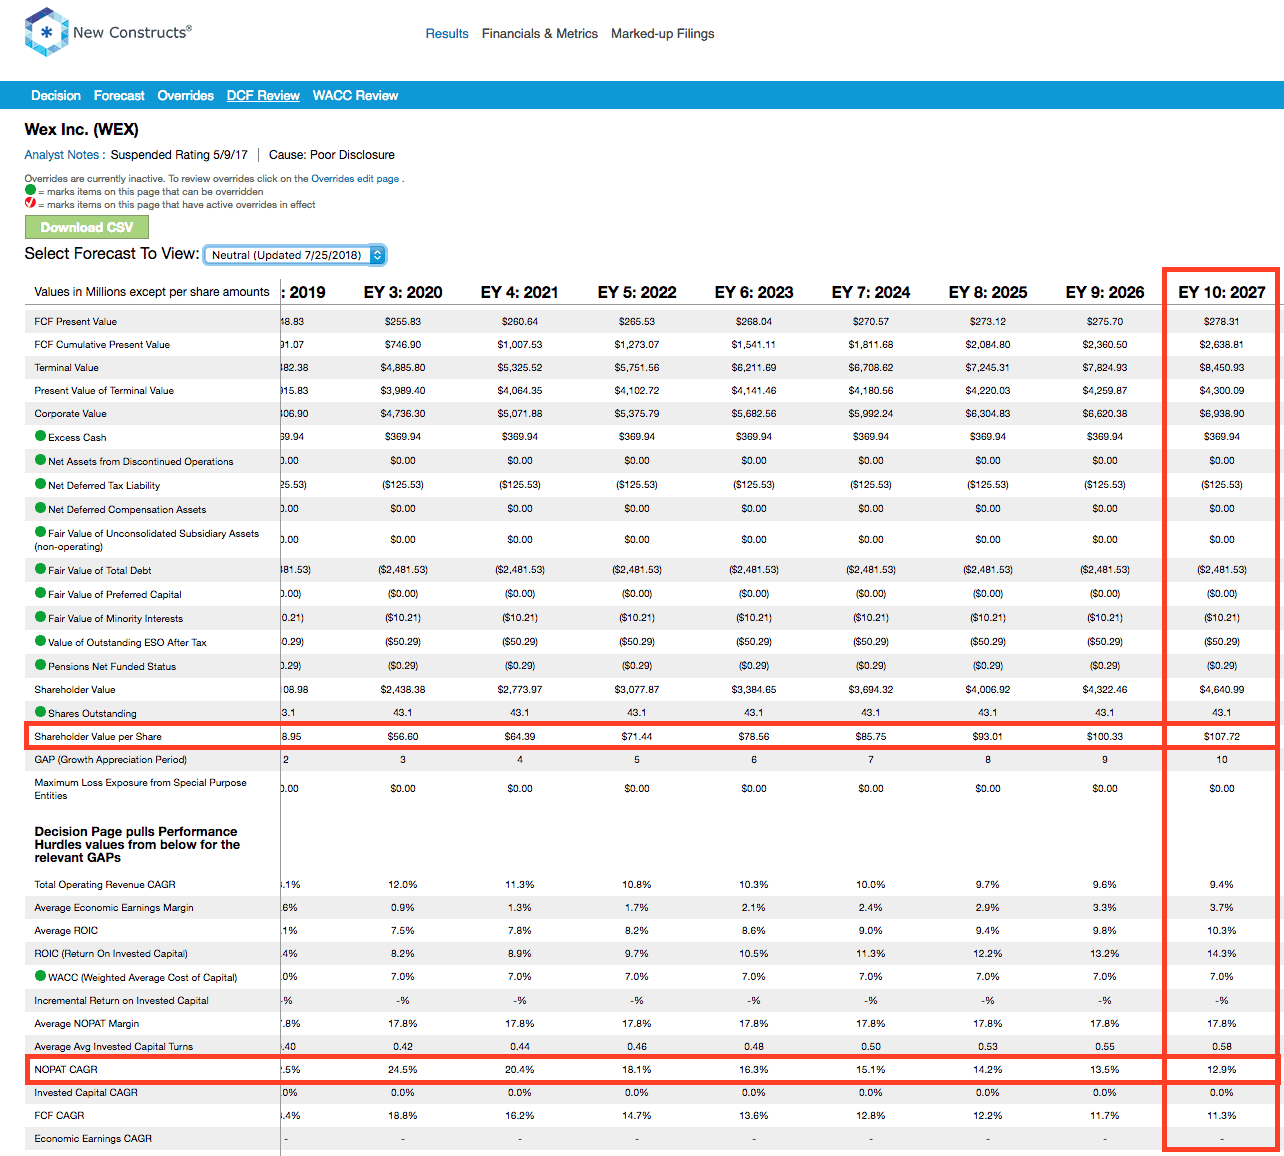The image size is (1284, 1156).
Task: Click green dot beside Fair Value of Unconsolidated Subsidiary Assets
Action: tap(41, 532)
